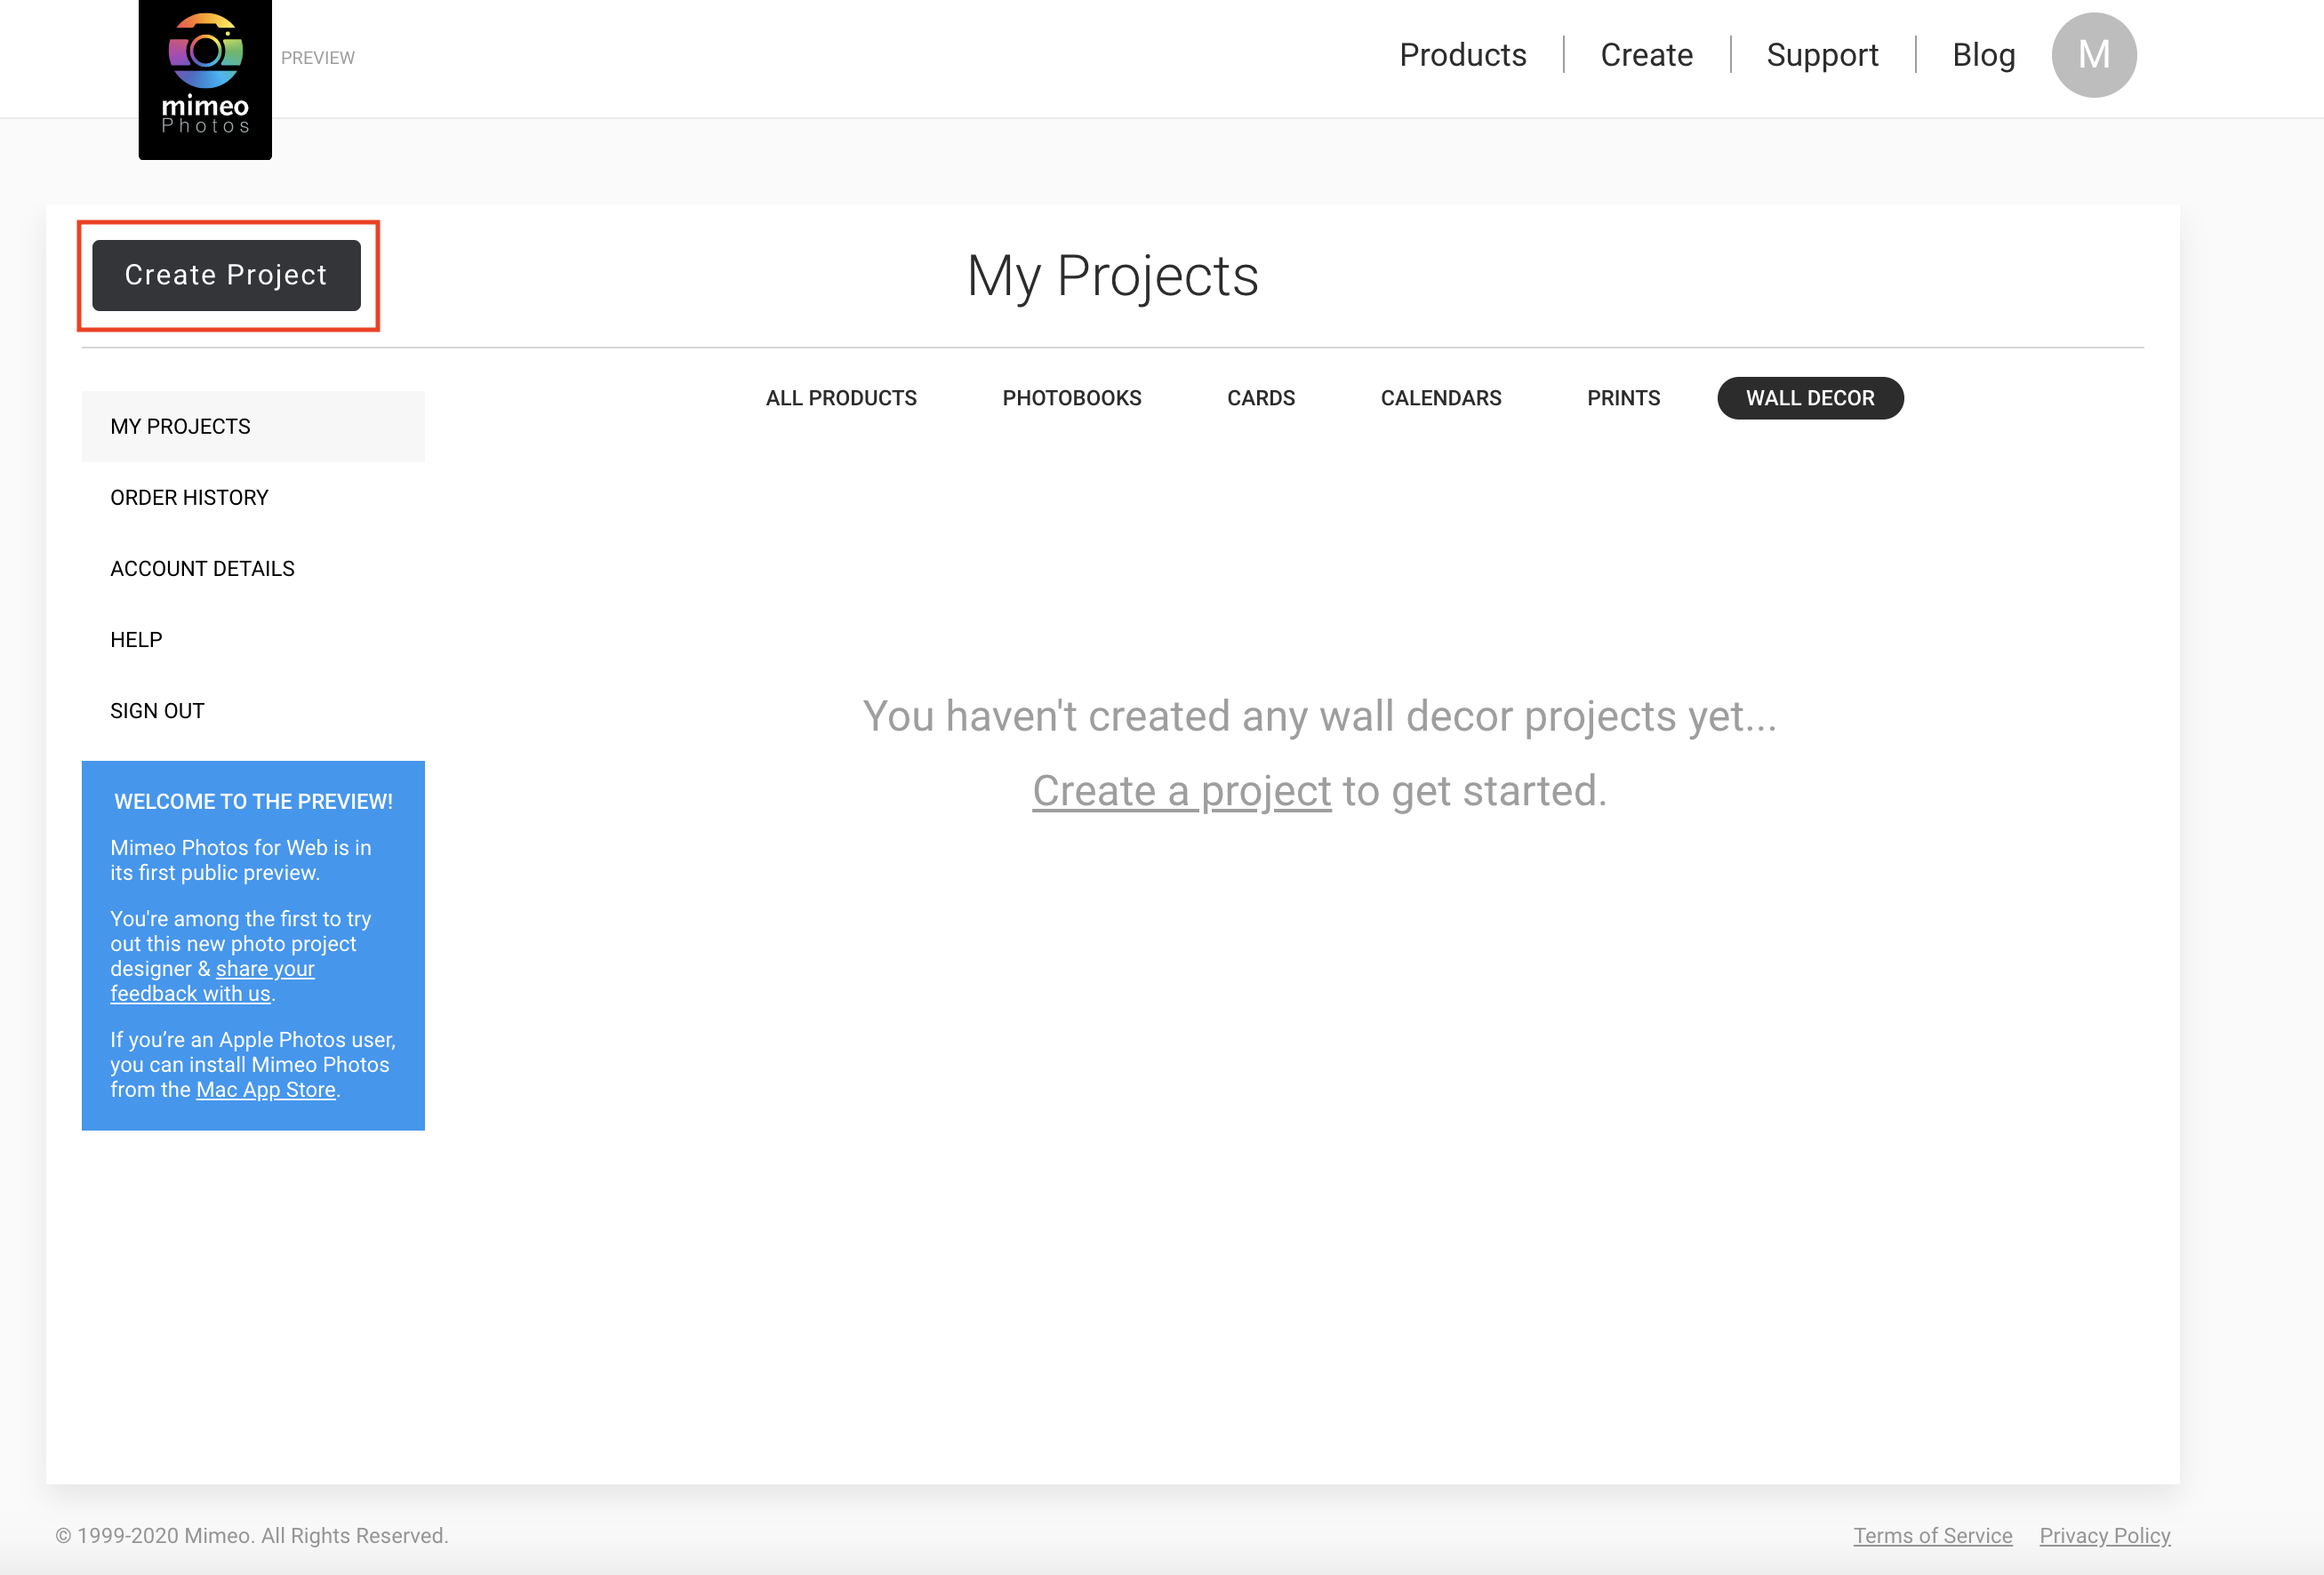The width and height of the screenshot is (2324, 1575).
Task: Open the Privacy Policy link
Action: (2104, 1535)
